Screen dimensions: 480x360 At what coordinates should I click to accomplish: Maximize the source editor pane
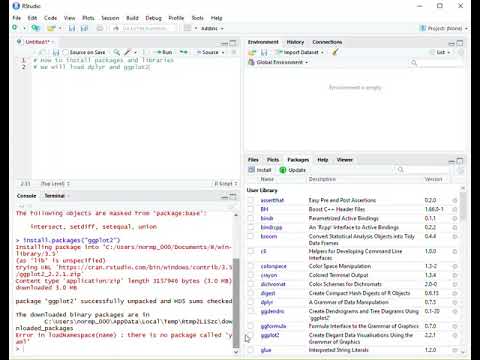(x=233, y=43)
